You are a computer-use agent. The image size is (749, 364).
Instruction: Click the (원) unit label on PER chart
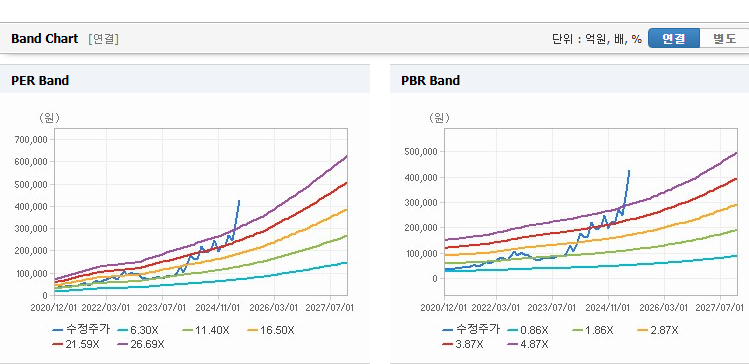pos(49,118)
